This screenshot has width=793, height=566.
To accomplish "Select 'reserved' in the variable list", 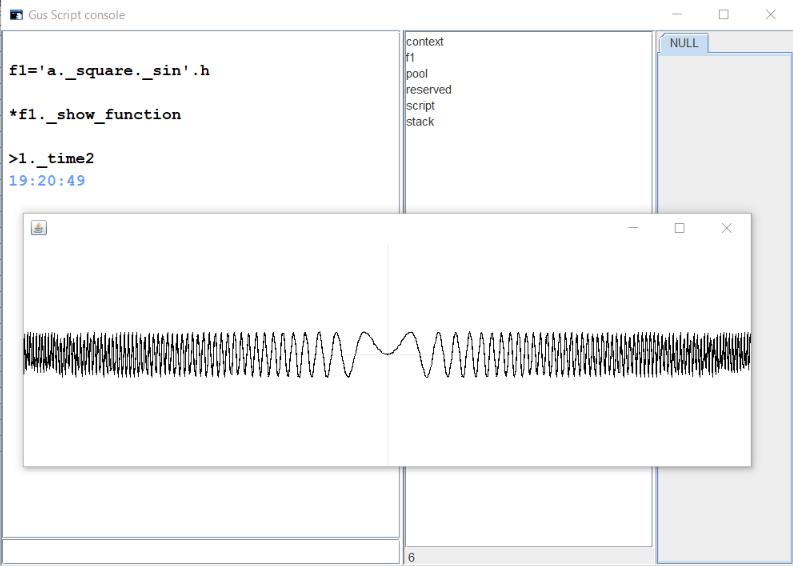I will click(428, 90).
